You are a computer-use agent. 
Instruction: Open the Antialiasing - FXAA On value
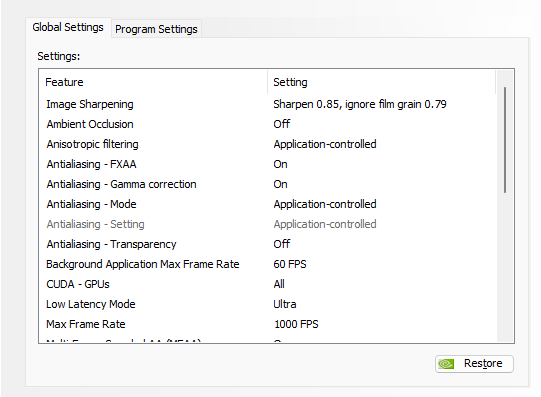pyautogui.click(x=280, y=164)
